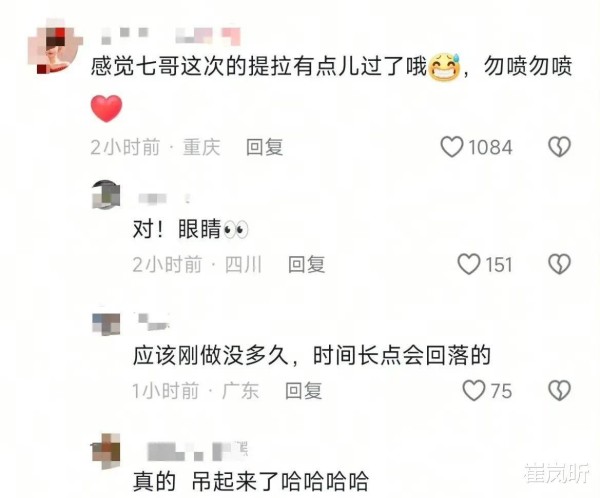Reply to the Sichuan comment via 回复

307,265
